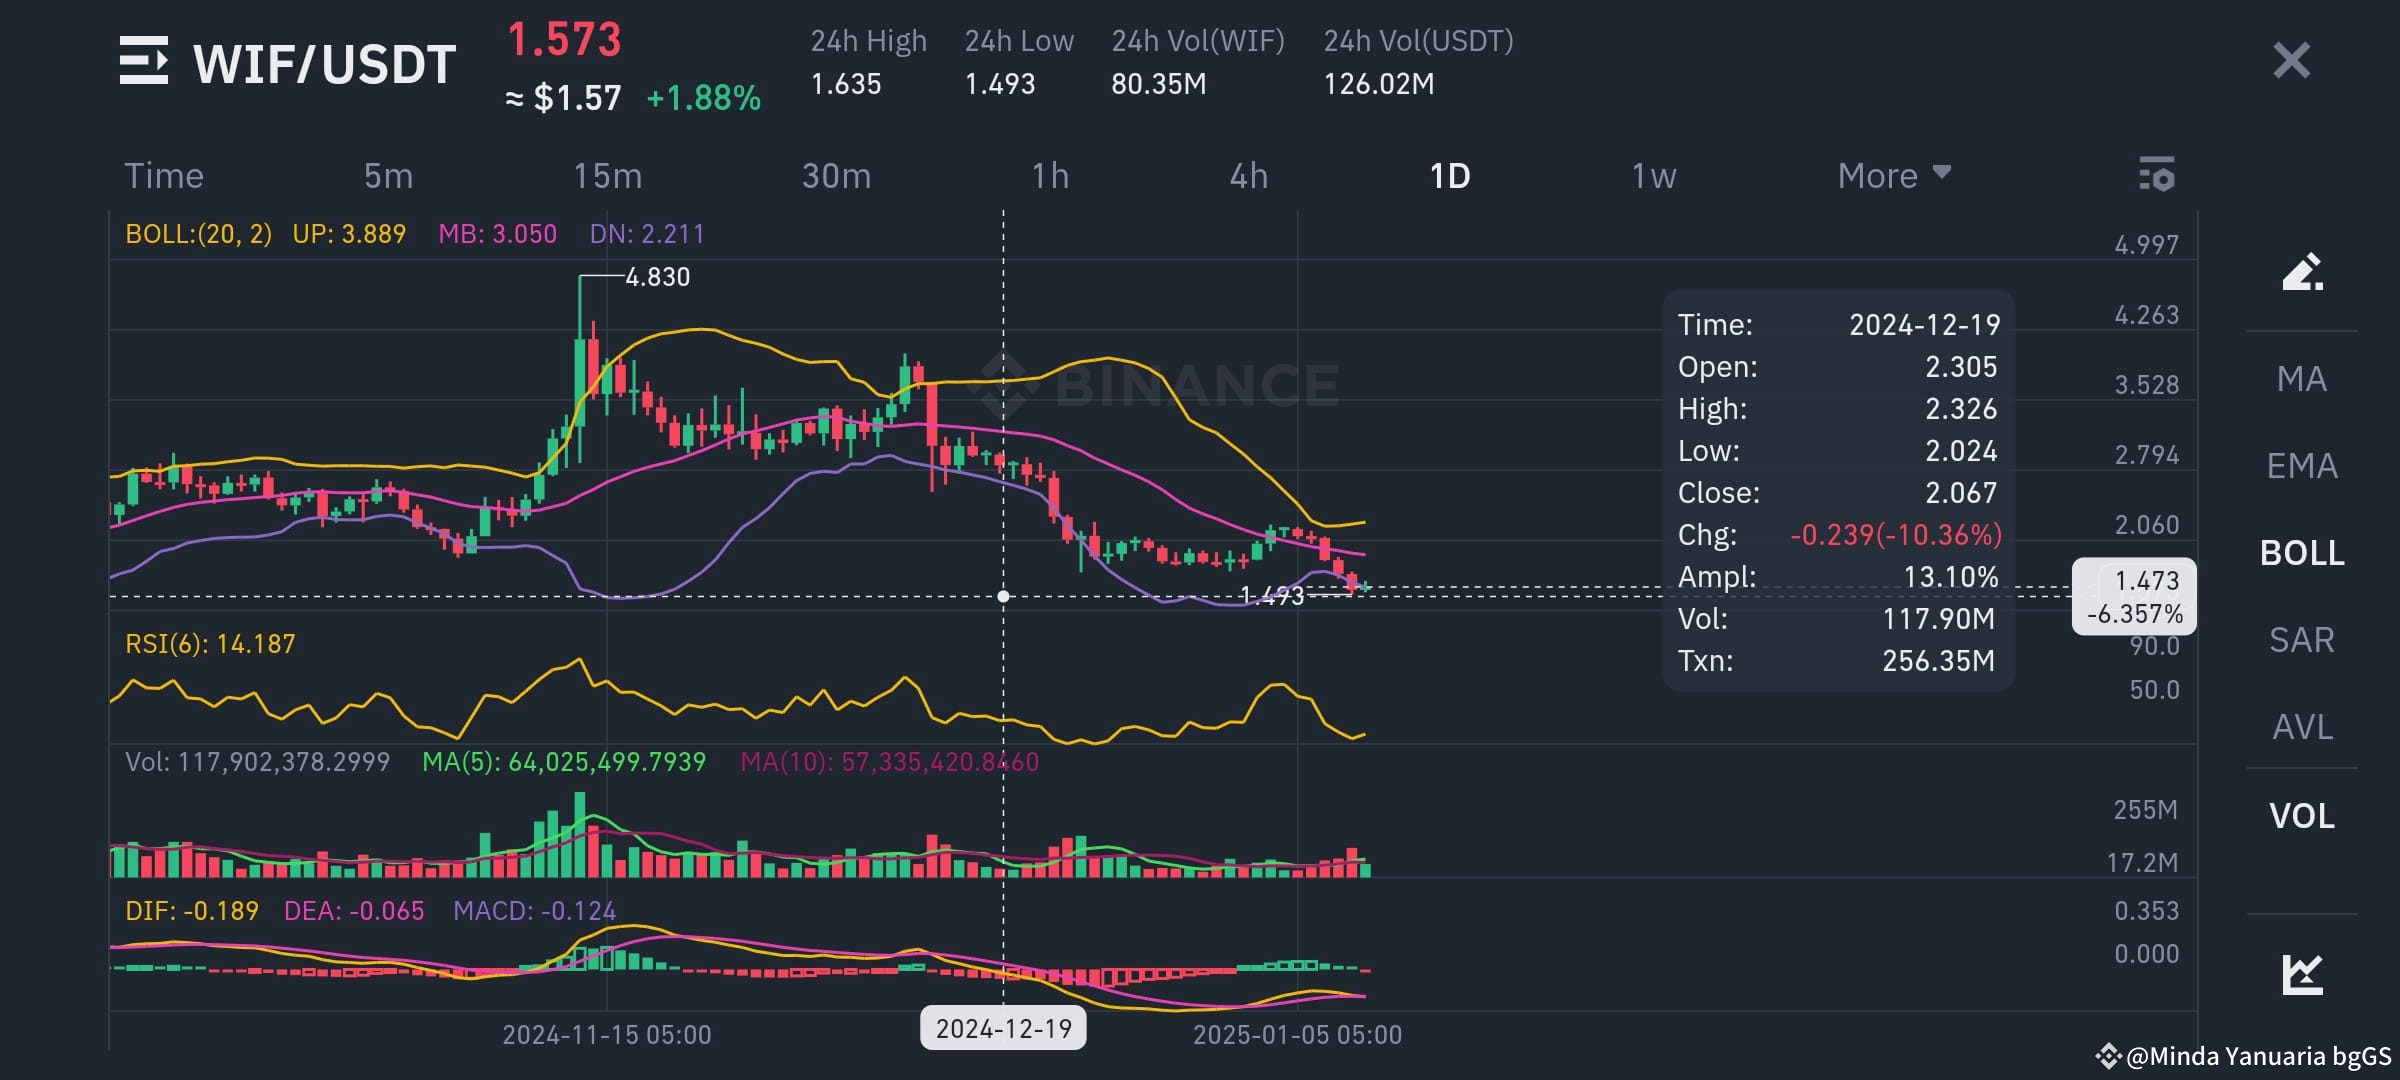Image resolution: width=2400 pixels, height=1080 pixels.
Task: Click the 24h High value 1.635
Action: pyautogui.click(x=846, y=85)
